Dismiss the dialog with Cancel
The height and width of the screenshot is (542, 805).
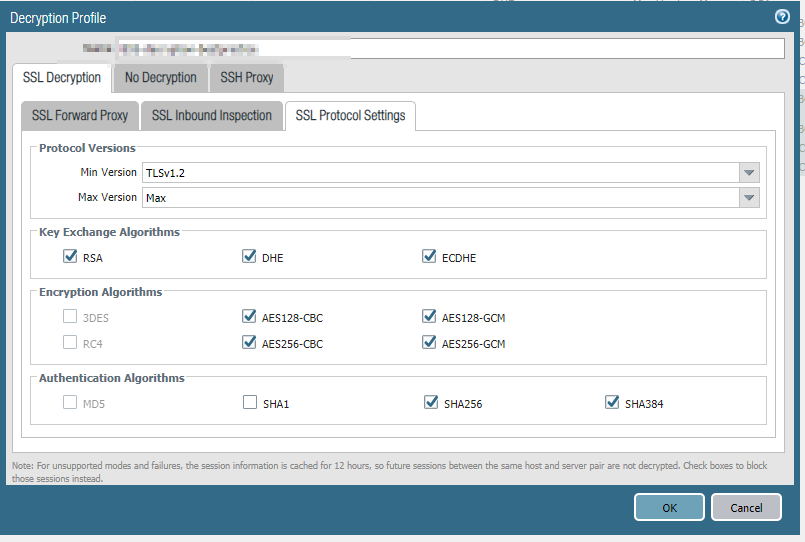pyautogui.click(x=746, y=508)
